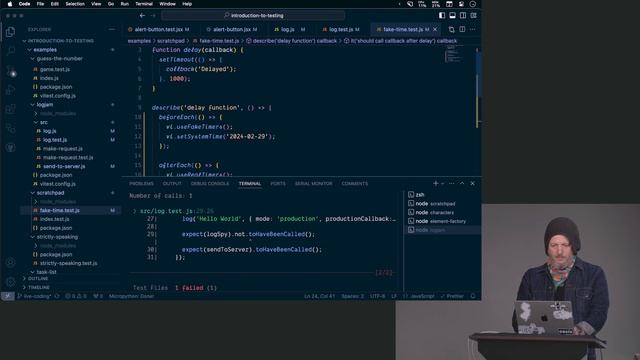
Task: Expand the TIMELINE section
Action: point(39,287)
